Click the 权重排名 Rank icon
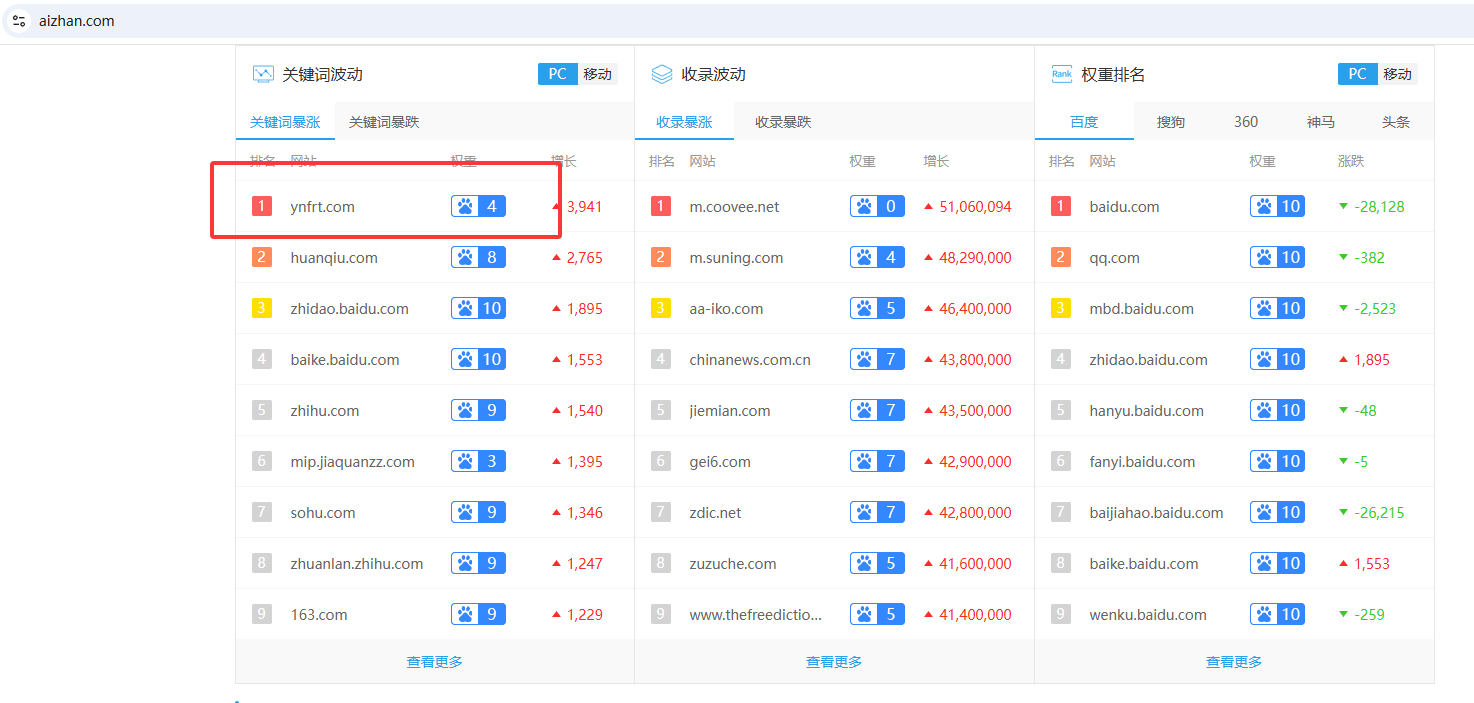This screenshot has width=1474, height=703. click(1062, 74)
